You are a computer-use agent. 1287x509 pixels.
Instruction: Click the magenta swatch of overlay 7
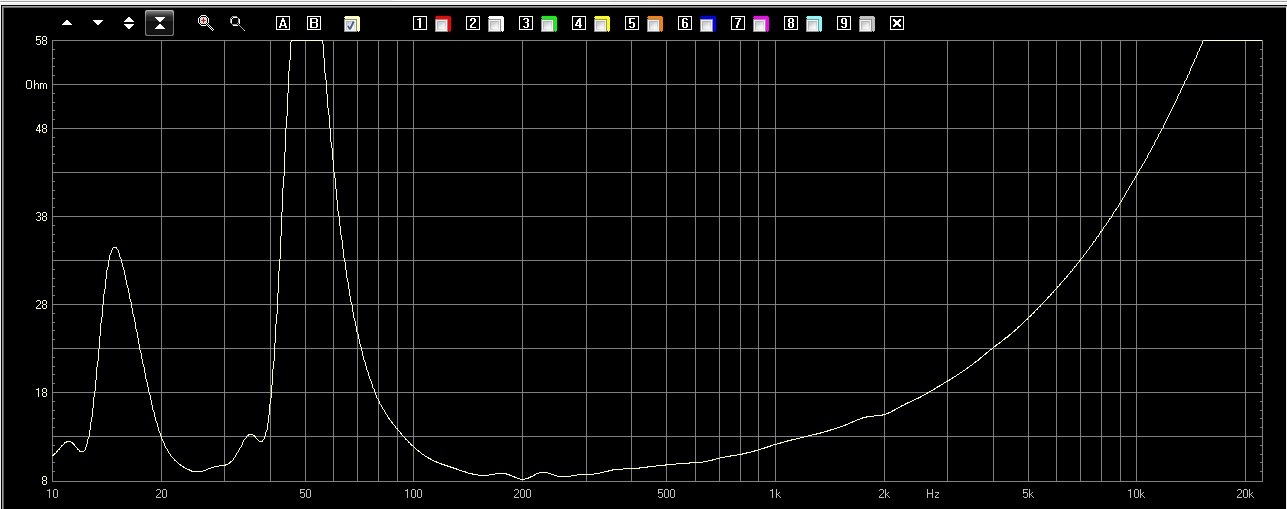pyautogui.click(x=761, y=24)
